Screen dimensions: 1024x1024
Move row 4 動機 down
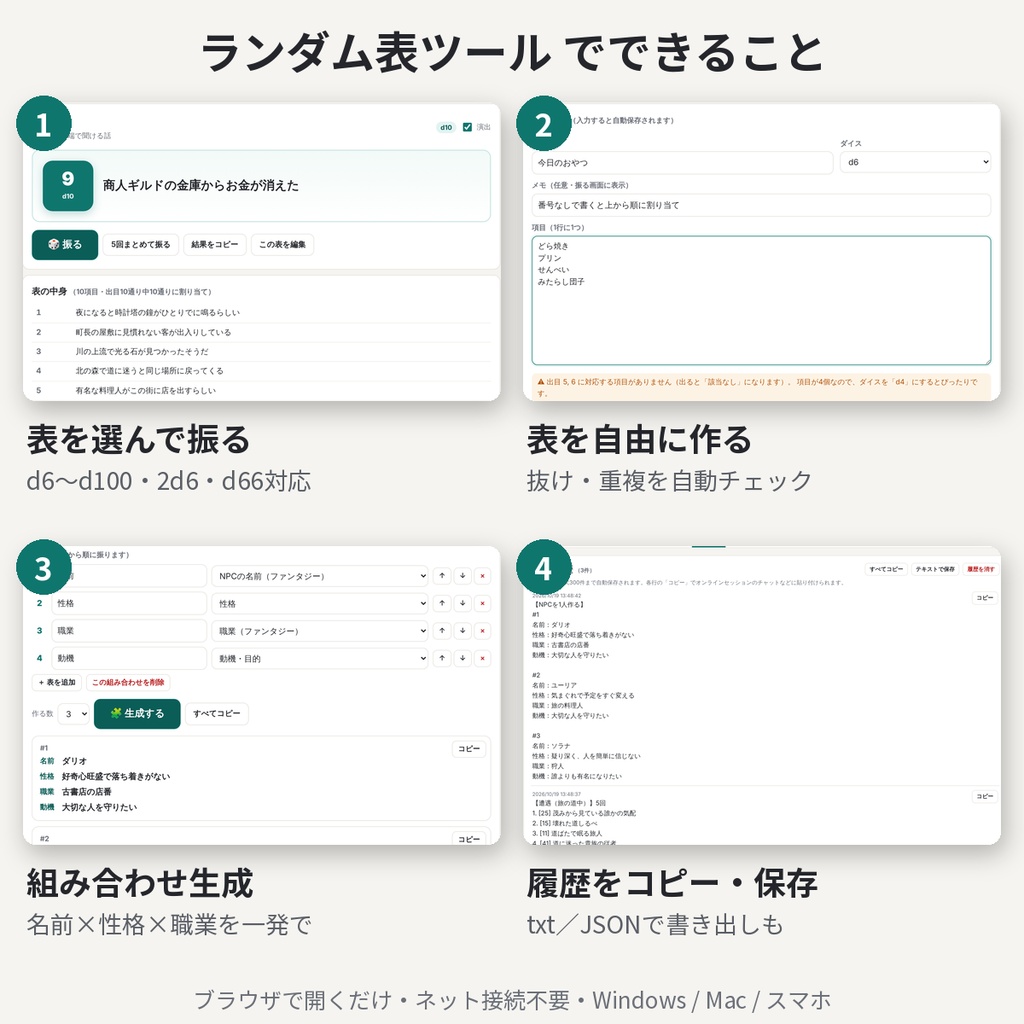(x=462, y=658)
